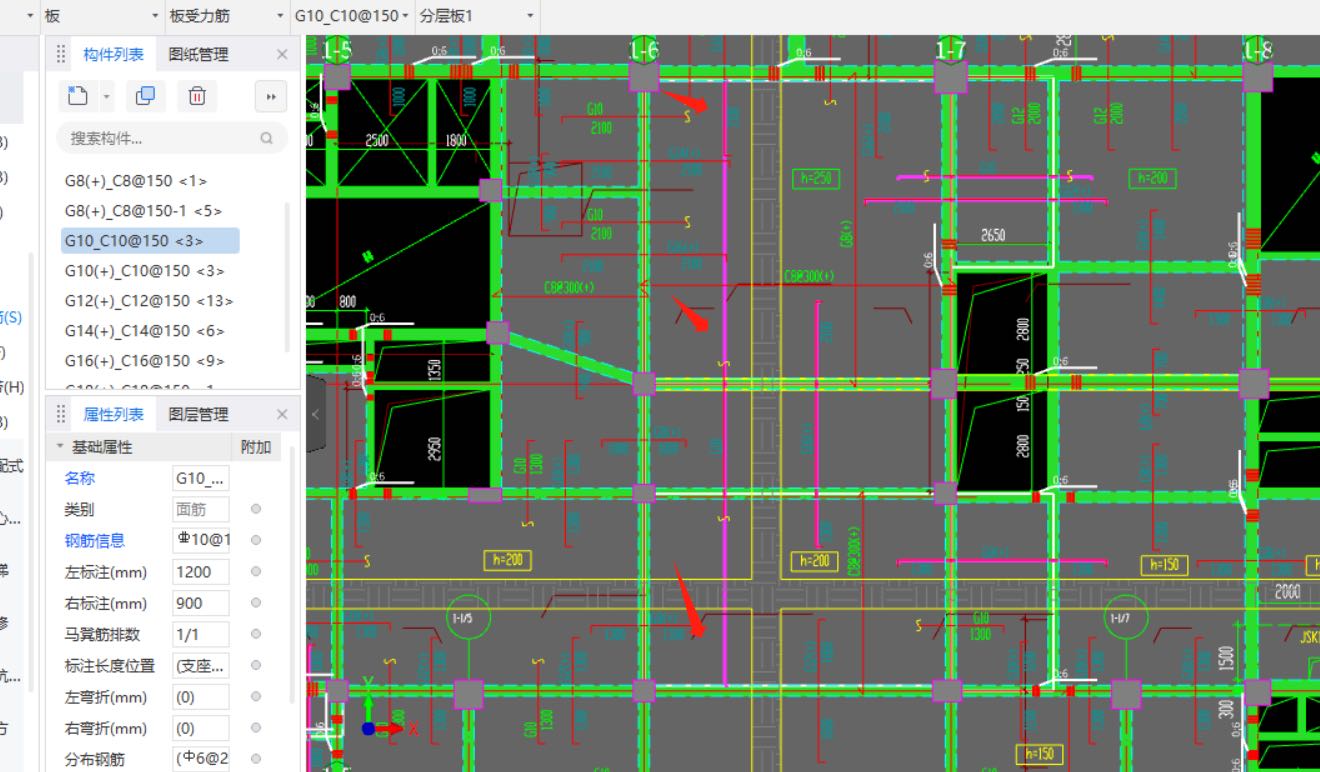Toggle the 附加 radio for 标注长度位置

[x=256, y=665]
